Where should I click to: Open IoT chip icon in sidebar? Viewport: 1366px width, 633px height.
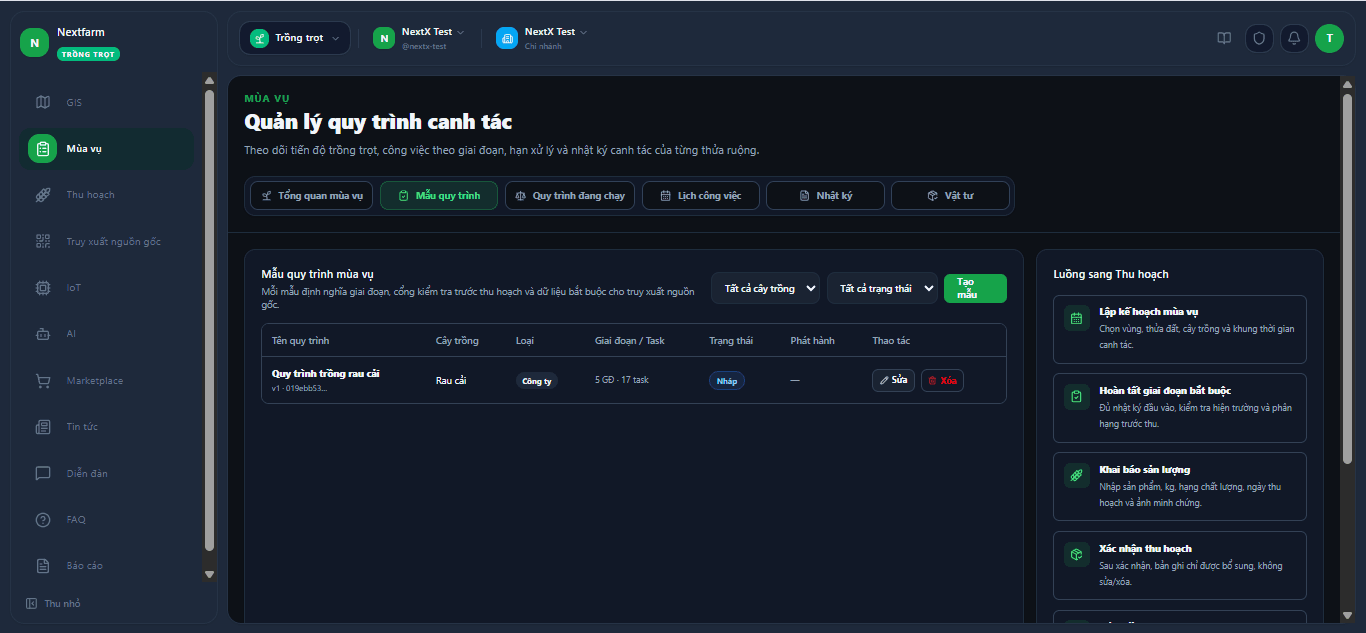[43, 288]
